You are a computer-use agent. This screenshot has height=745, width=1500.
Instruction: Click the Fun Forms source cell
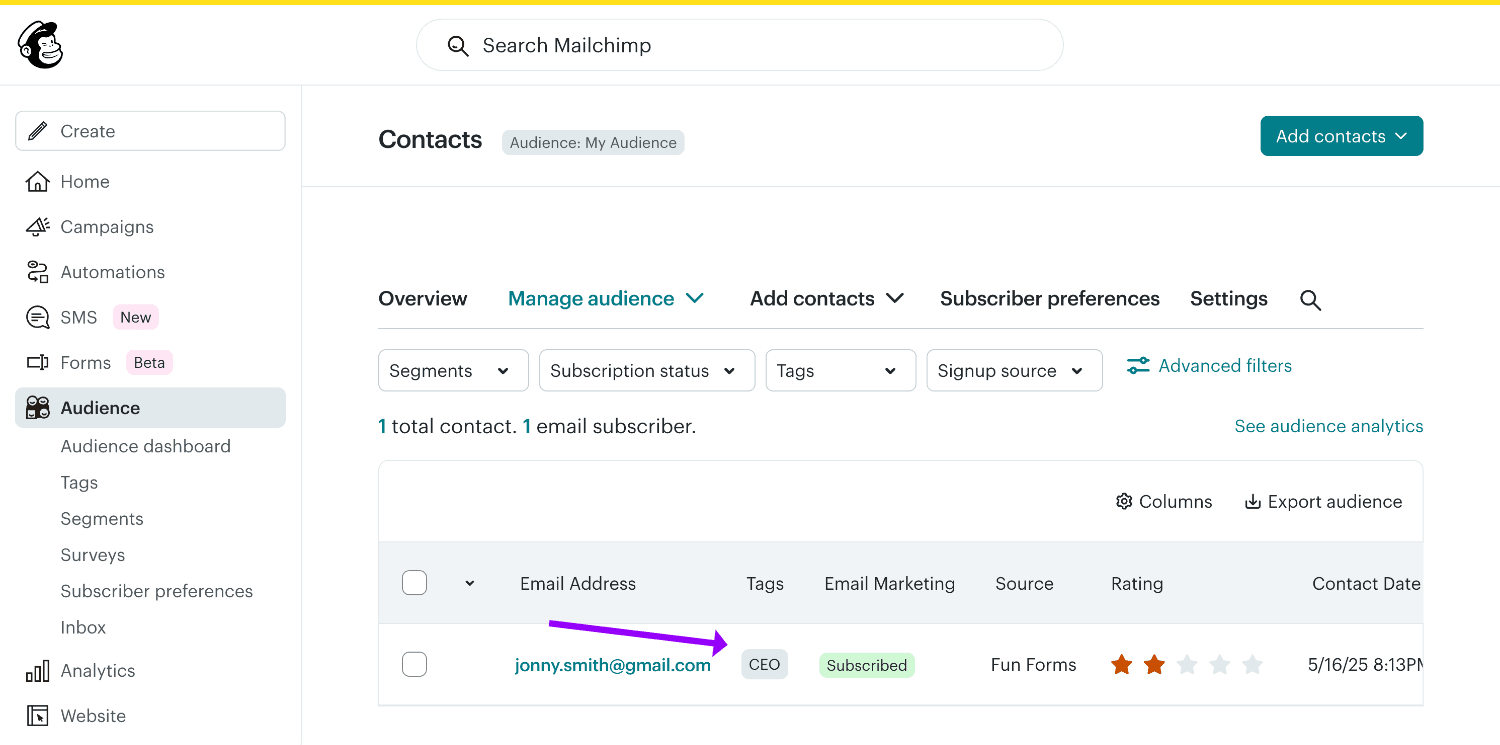(x=1034, y=665)
